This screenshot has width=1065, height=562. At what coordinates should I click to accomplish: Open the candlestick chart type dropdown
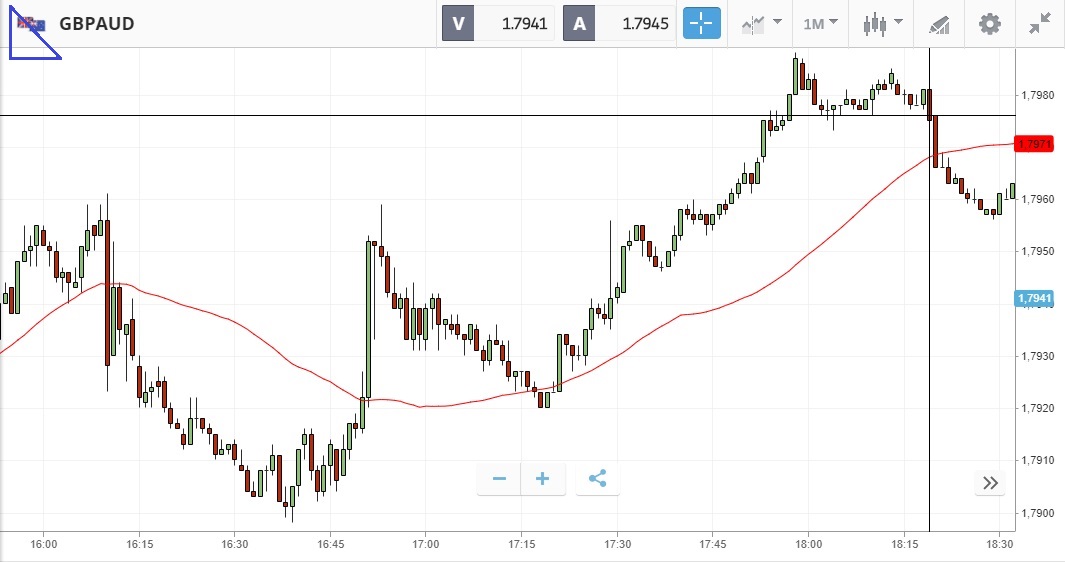click(883, 23)
